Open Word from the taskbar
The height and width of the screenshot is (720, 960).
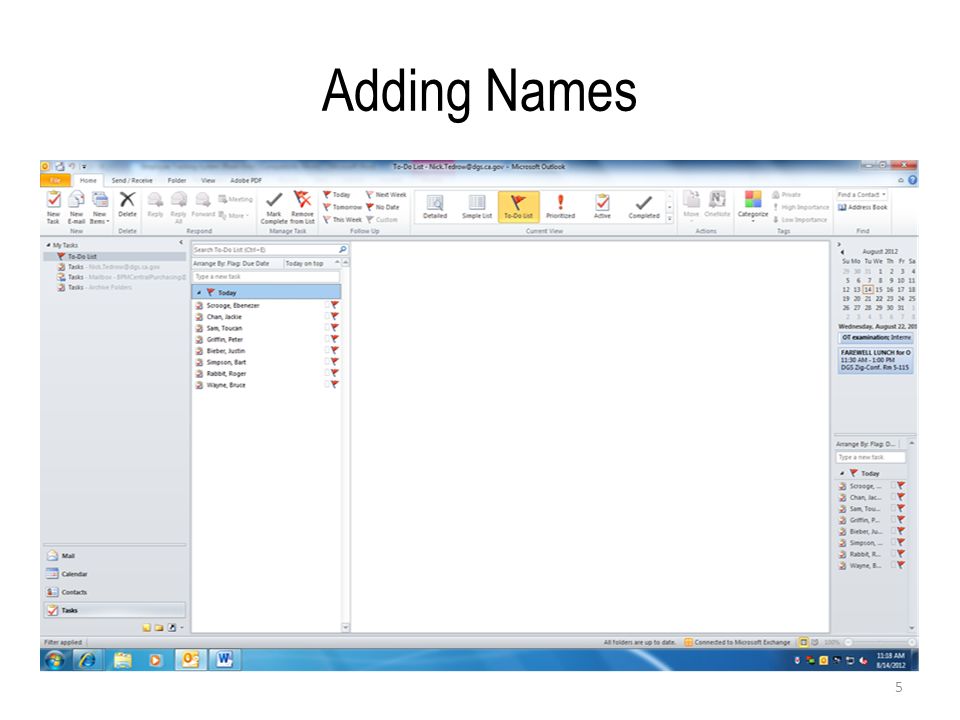coord(224,659)
